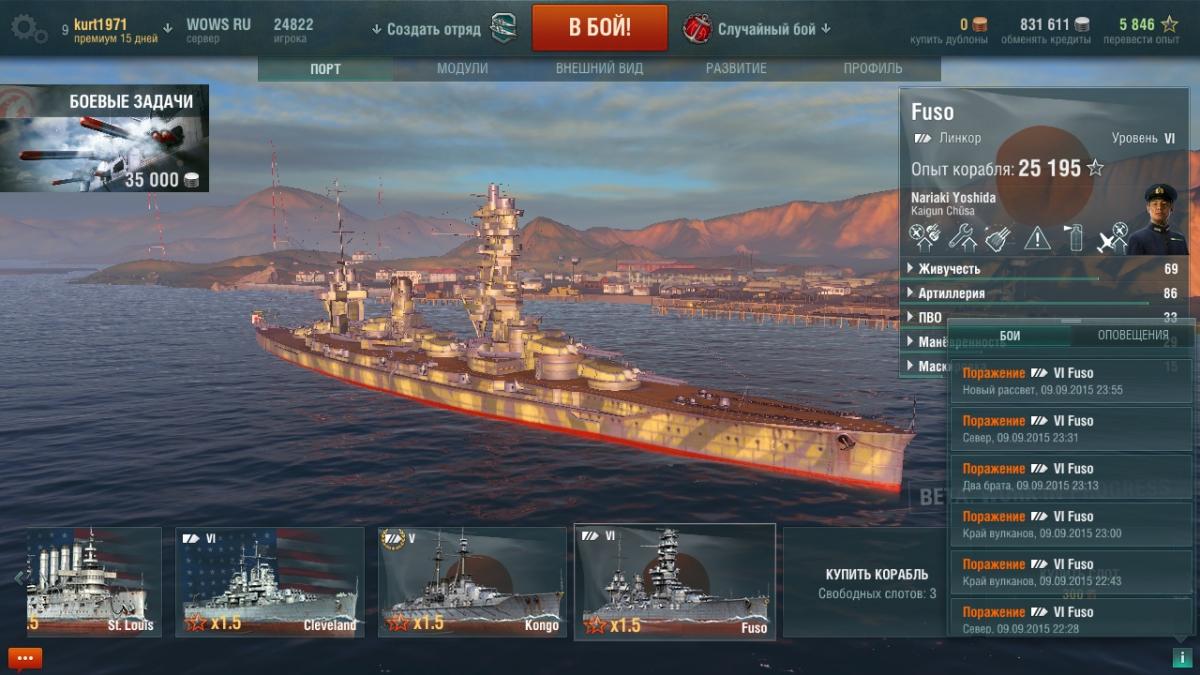The image size is (1200, 675).
Task: Open the orange chat bubble icon
Action: click(25, 658)
